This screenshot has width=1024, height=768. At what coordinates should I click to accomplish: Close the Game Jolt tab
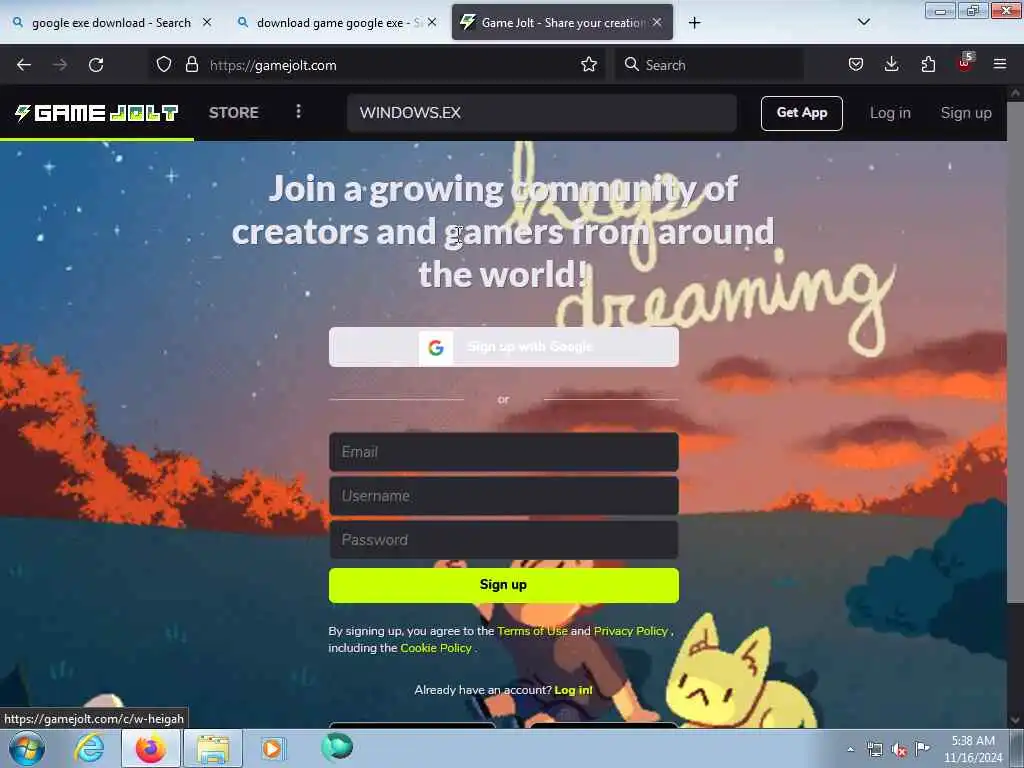coord(657,22)
